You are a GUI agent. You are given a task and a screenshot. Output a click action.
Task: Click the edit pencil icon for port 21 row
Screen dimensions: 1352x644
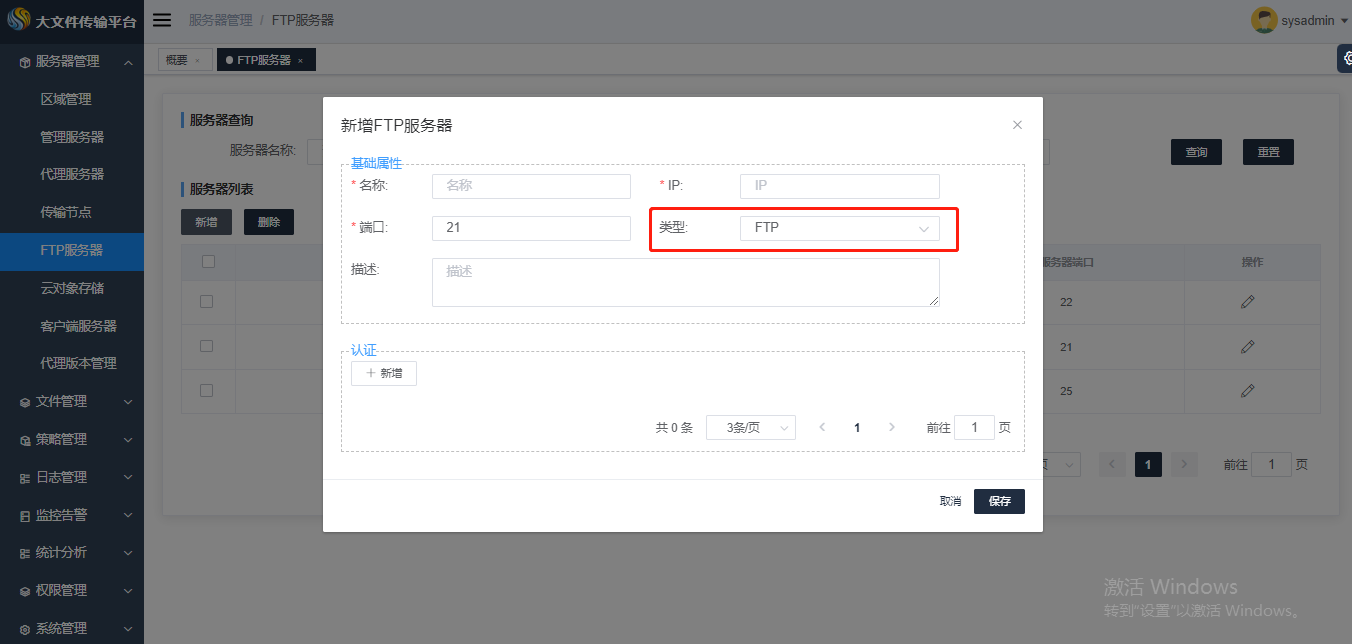click(1247, 346)
